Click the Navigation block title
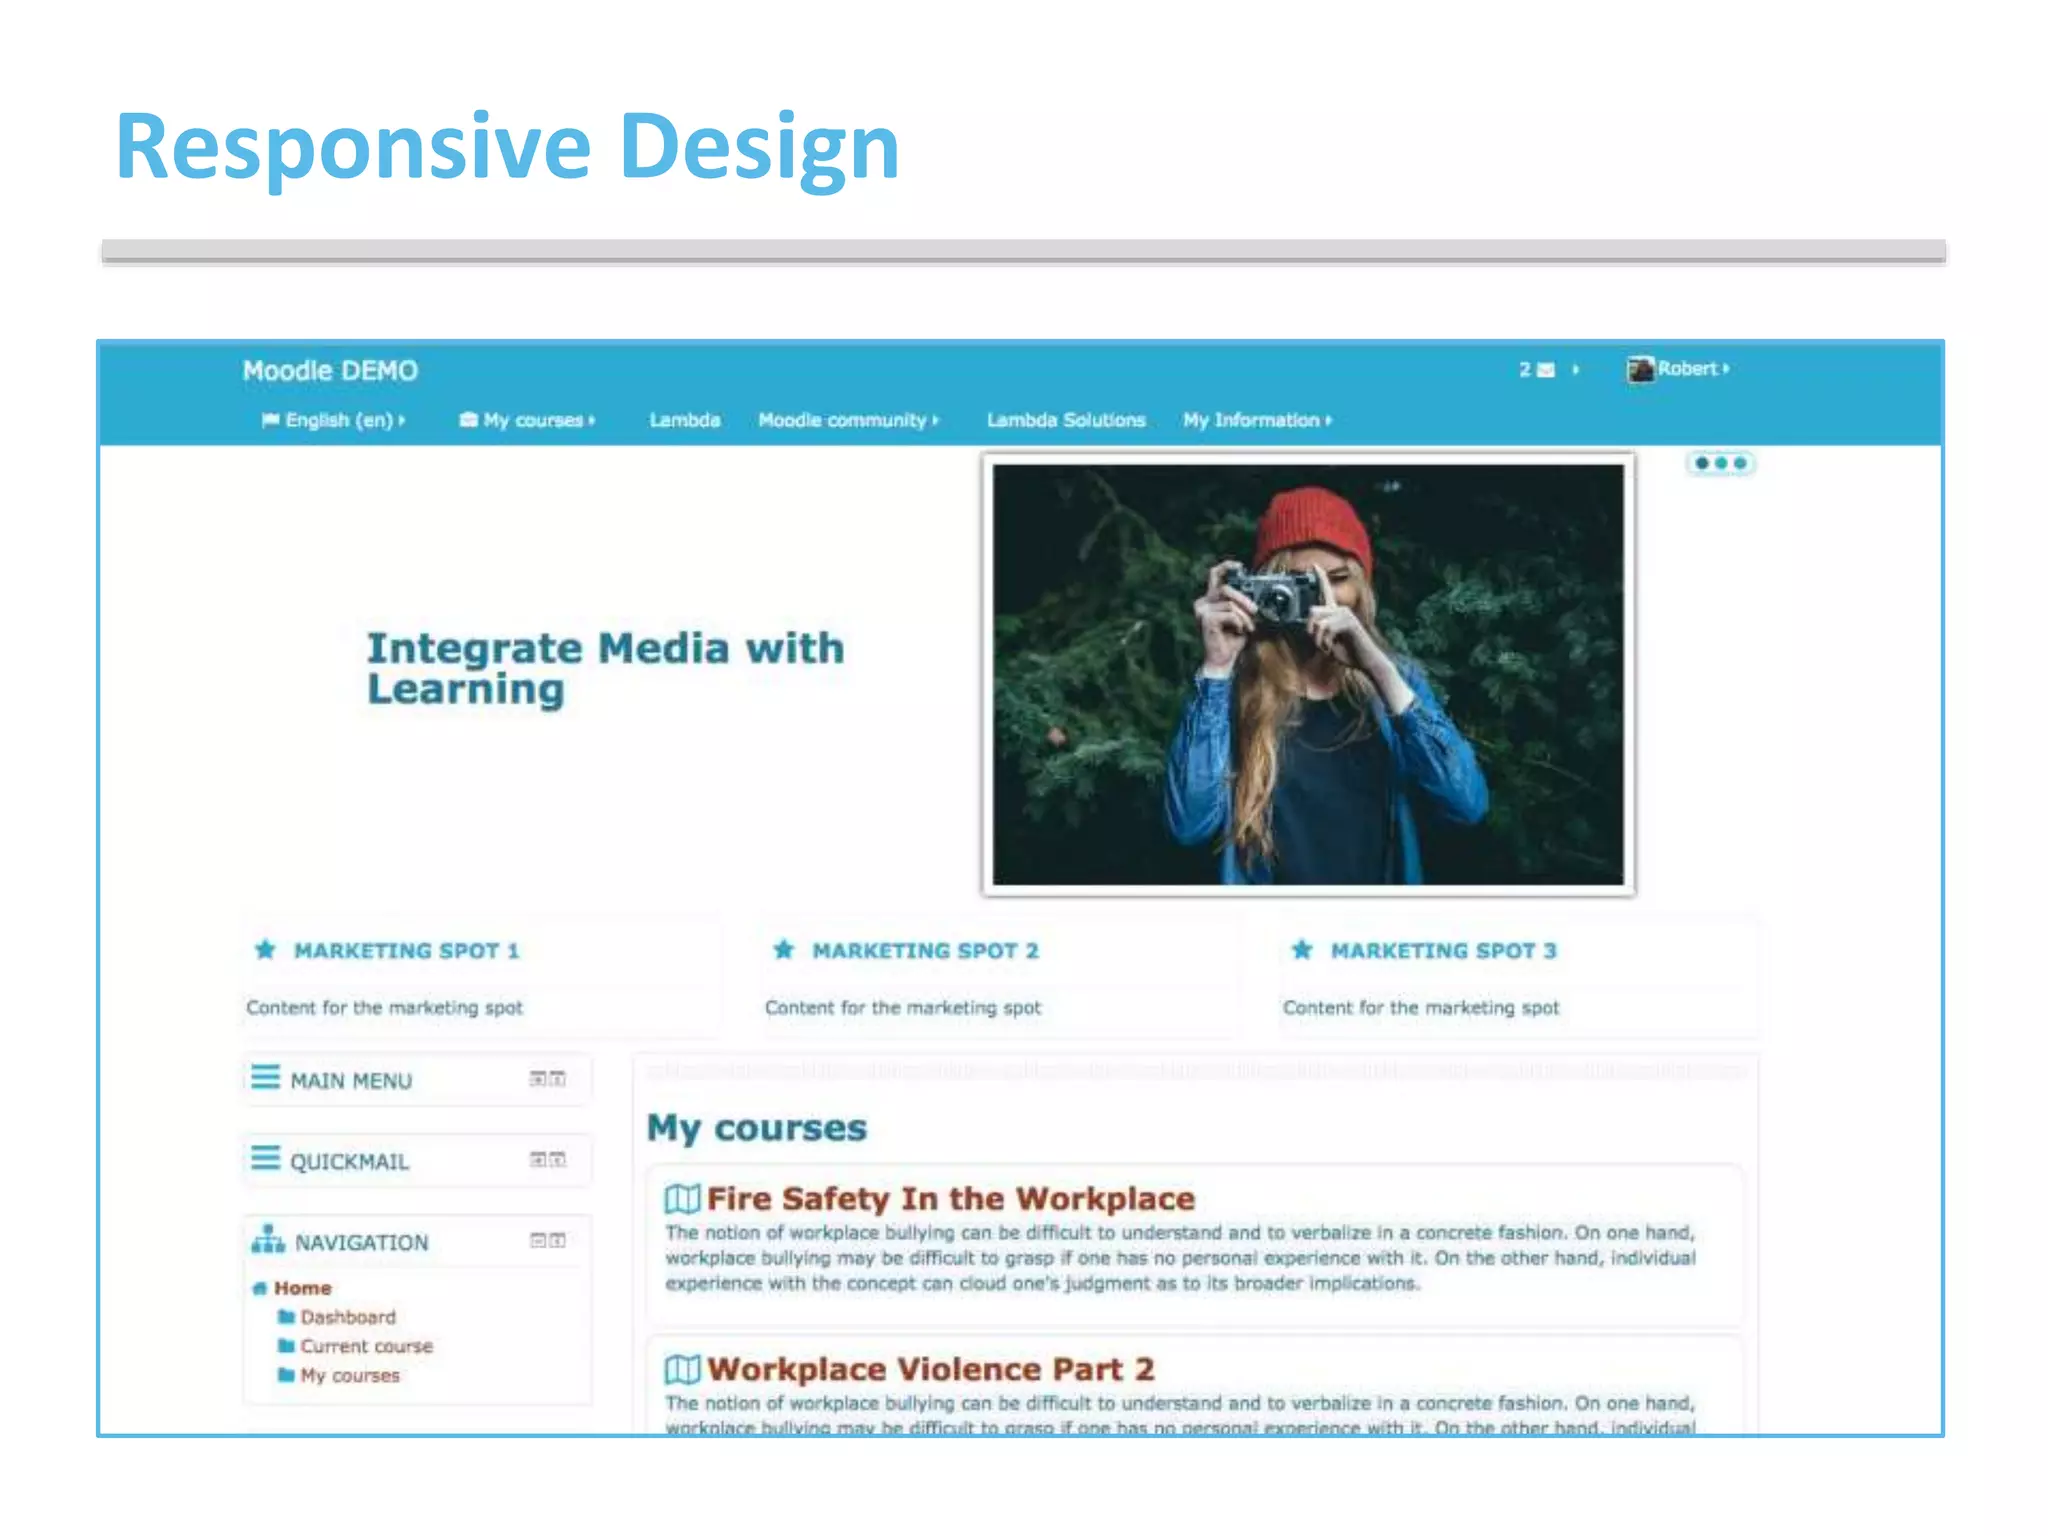2048x1536 pixels. (x=361, y=1243)
